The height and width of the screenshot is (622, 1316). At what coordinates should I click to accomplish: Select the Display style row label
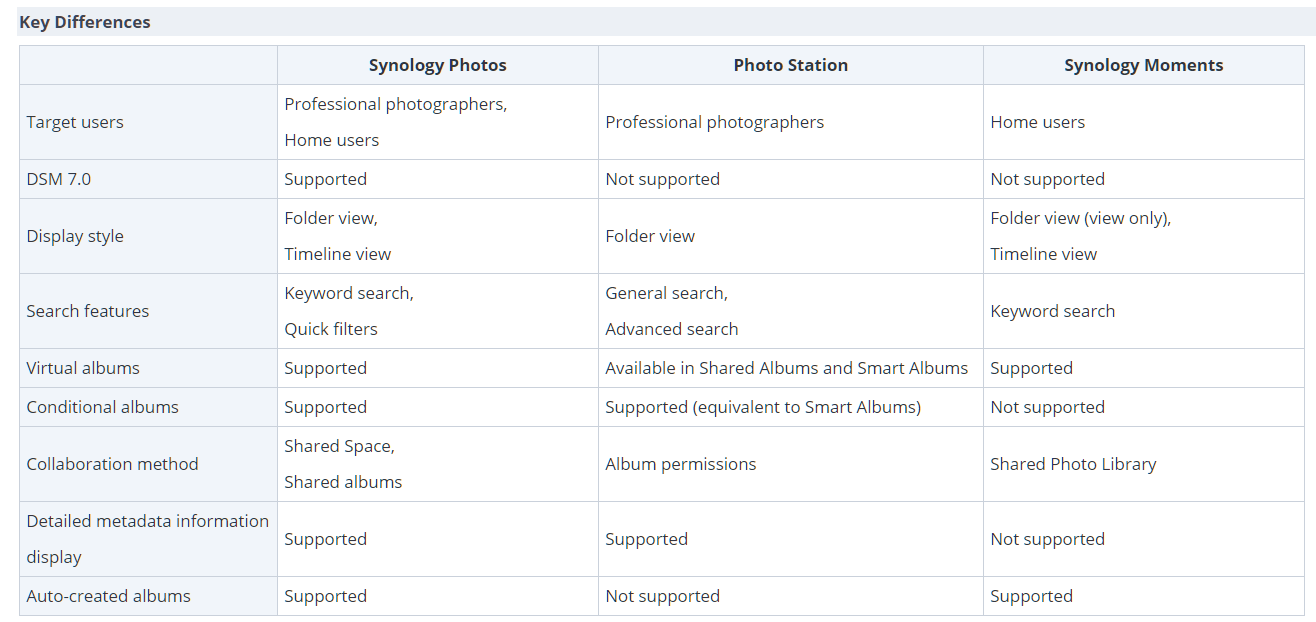pos(75,236)
